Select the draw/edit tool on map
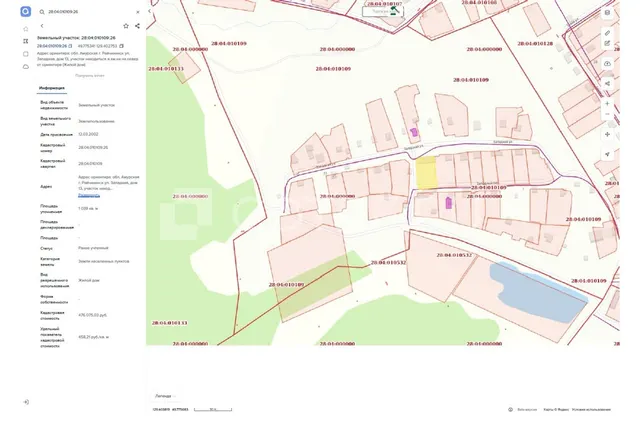The width and height of the screenshot is (640, 428). tap(607, 43)
